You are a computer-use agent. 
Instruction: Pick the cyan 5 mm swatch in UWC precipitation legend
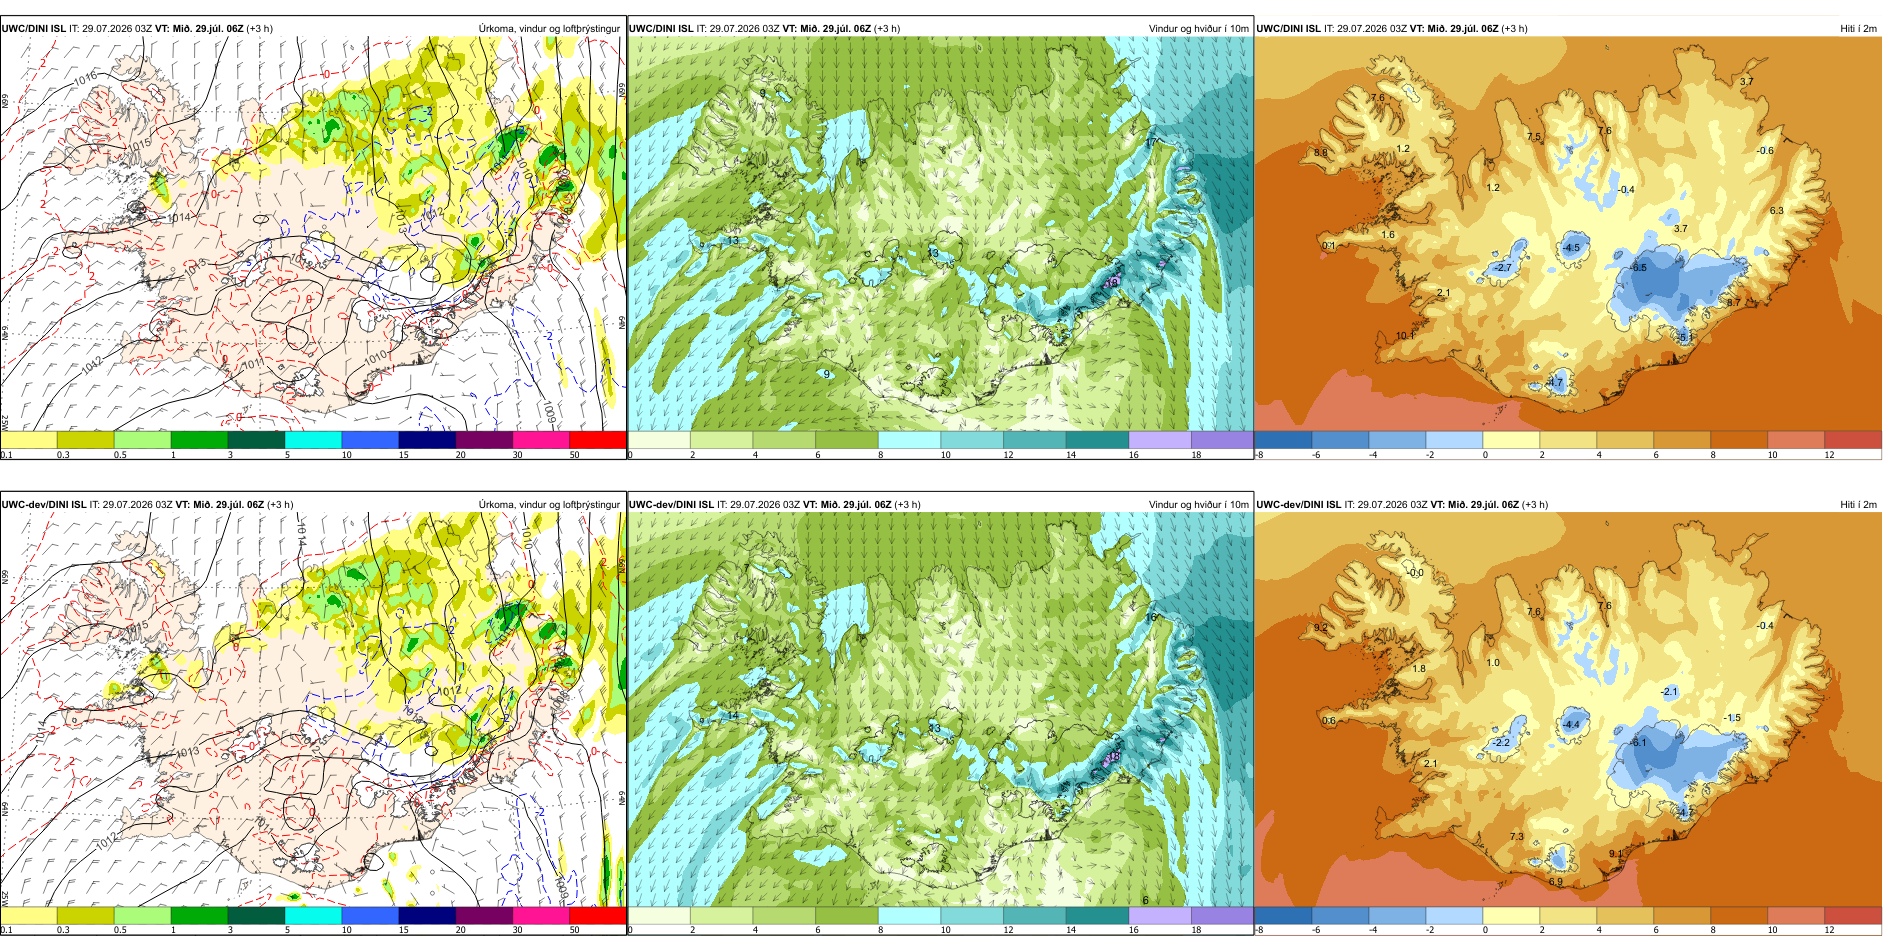click(313, 439)
